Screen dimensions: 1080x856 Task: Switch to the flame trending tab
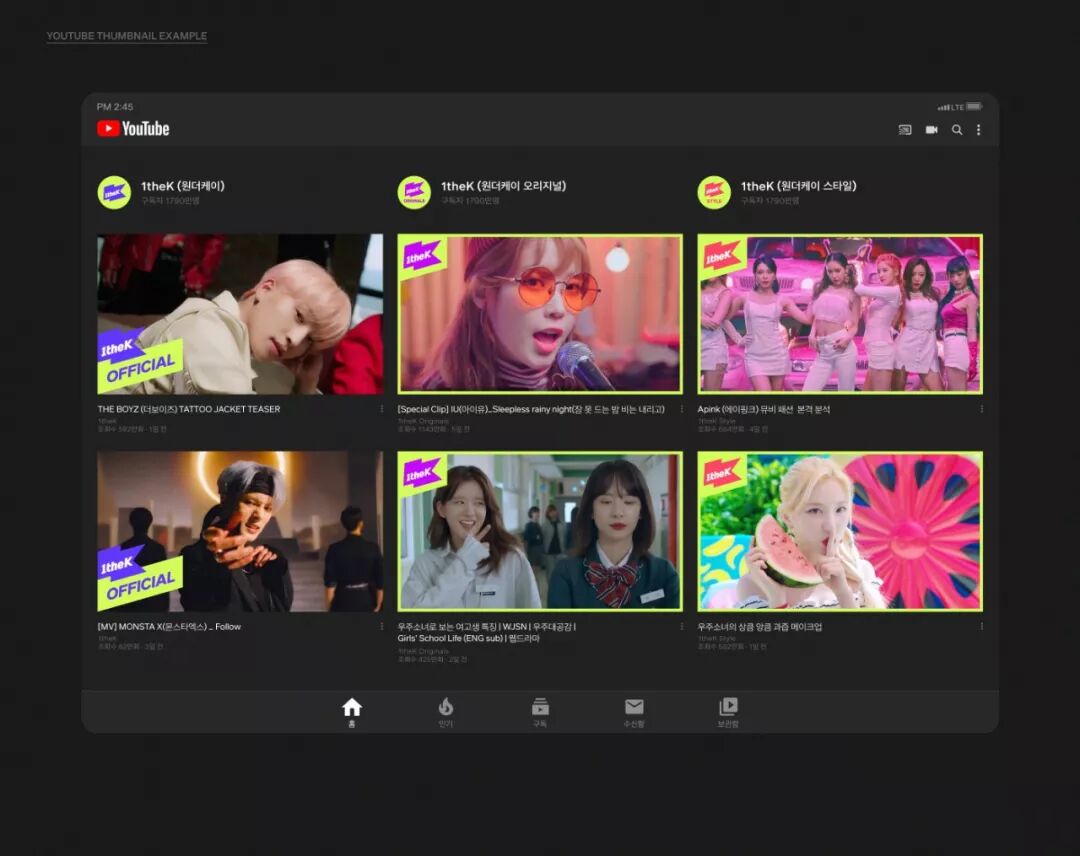[446, 712]
